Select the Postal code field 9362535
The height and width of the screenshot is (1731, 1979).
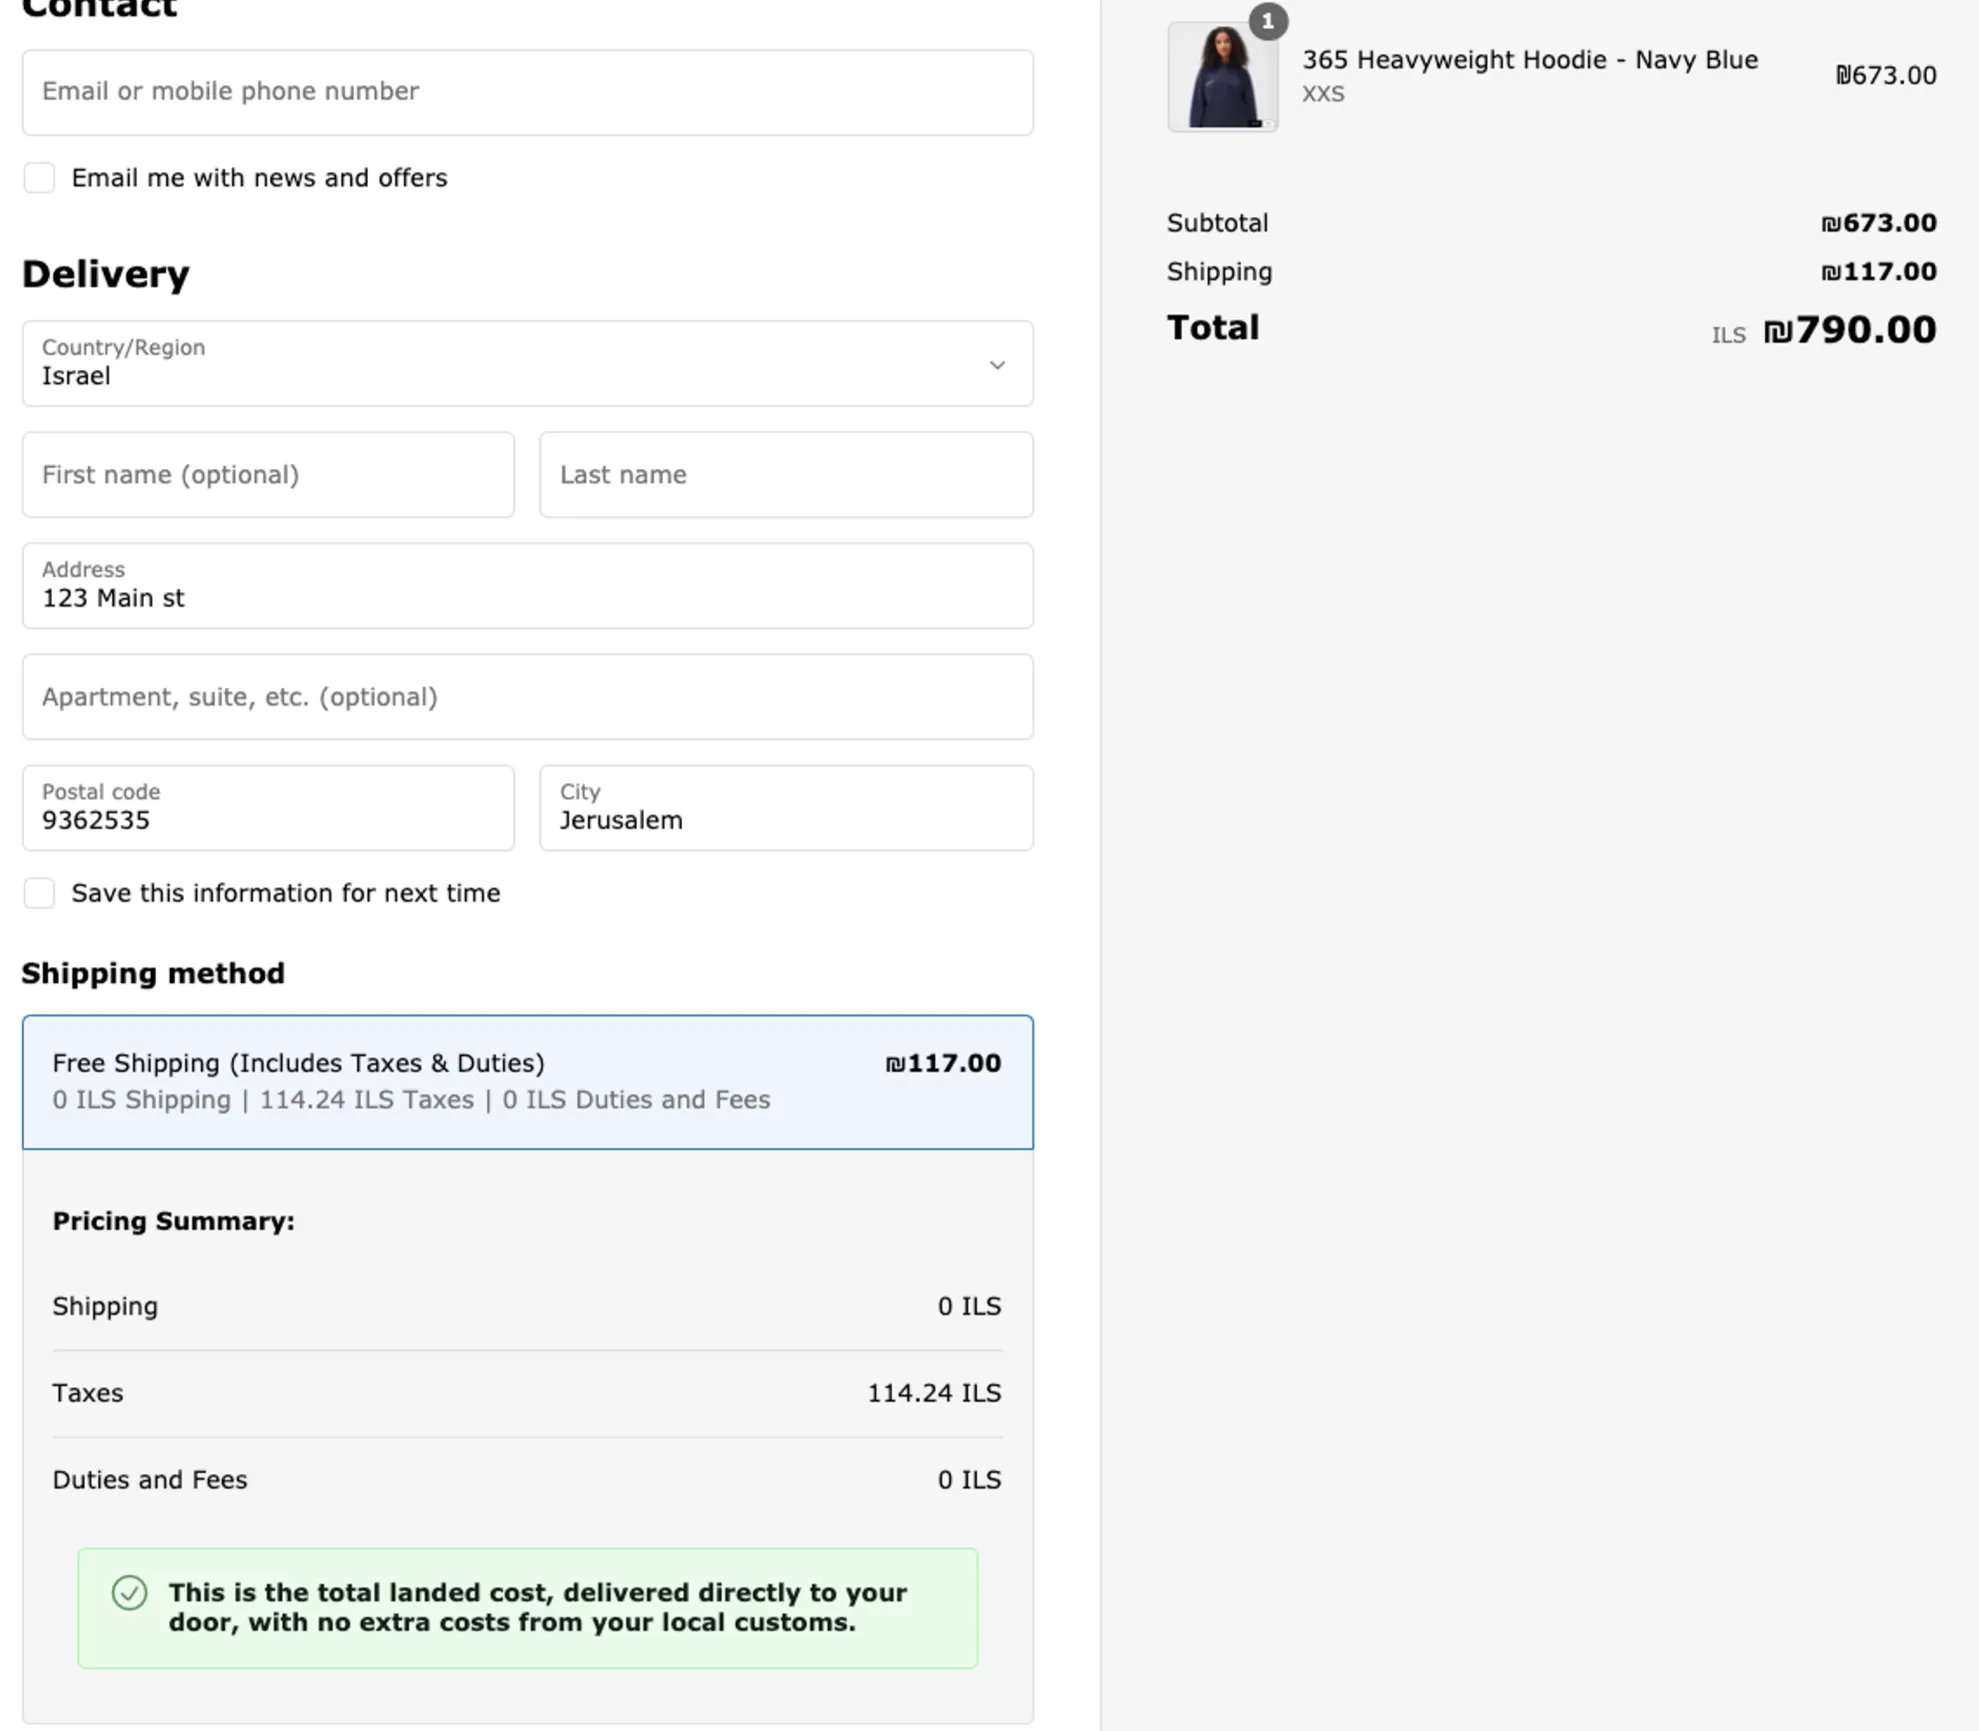(x=268, y=808)
